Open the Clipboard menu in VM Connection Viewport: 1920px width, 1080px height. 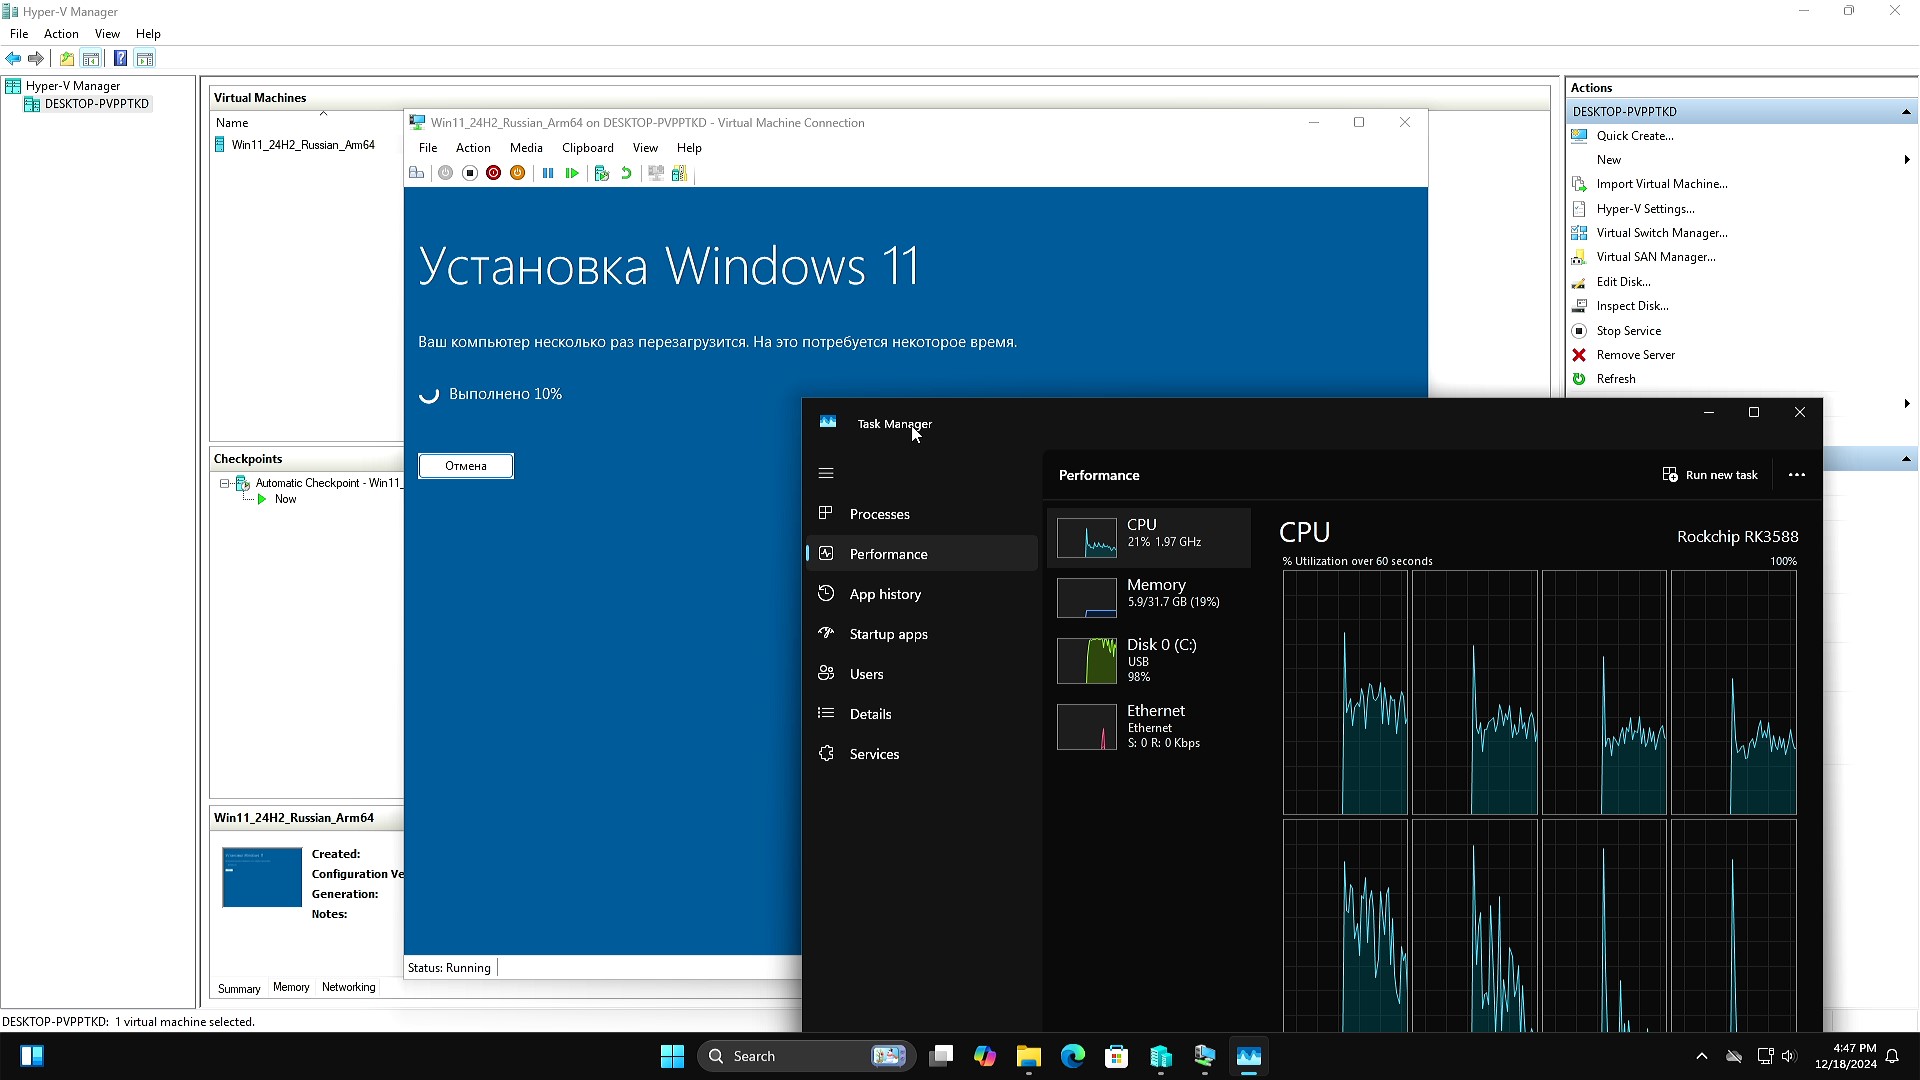[x=587, y=148]
